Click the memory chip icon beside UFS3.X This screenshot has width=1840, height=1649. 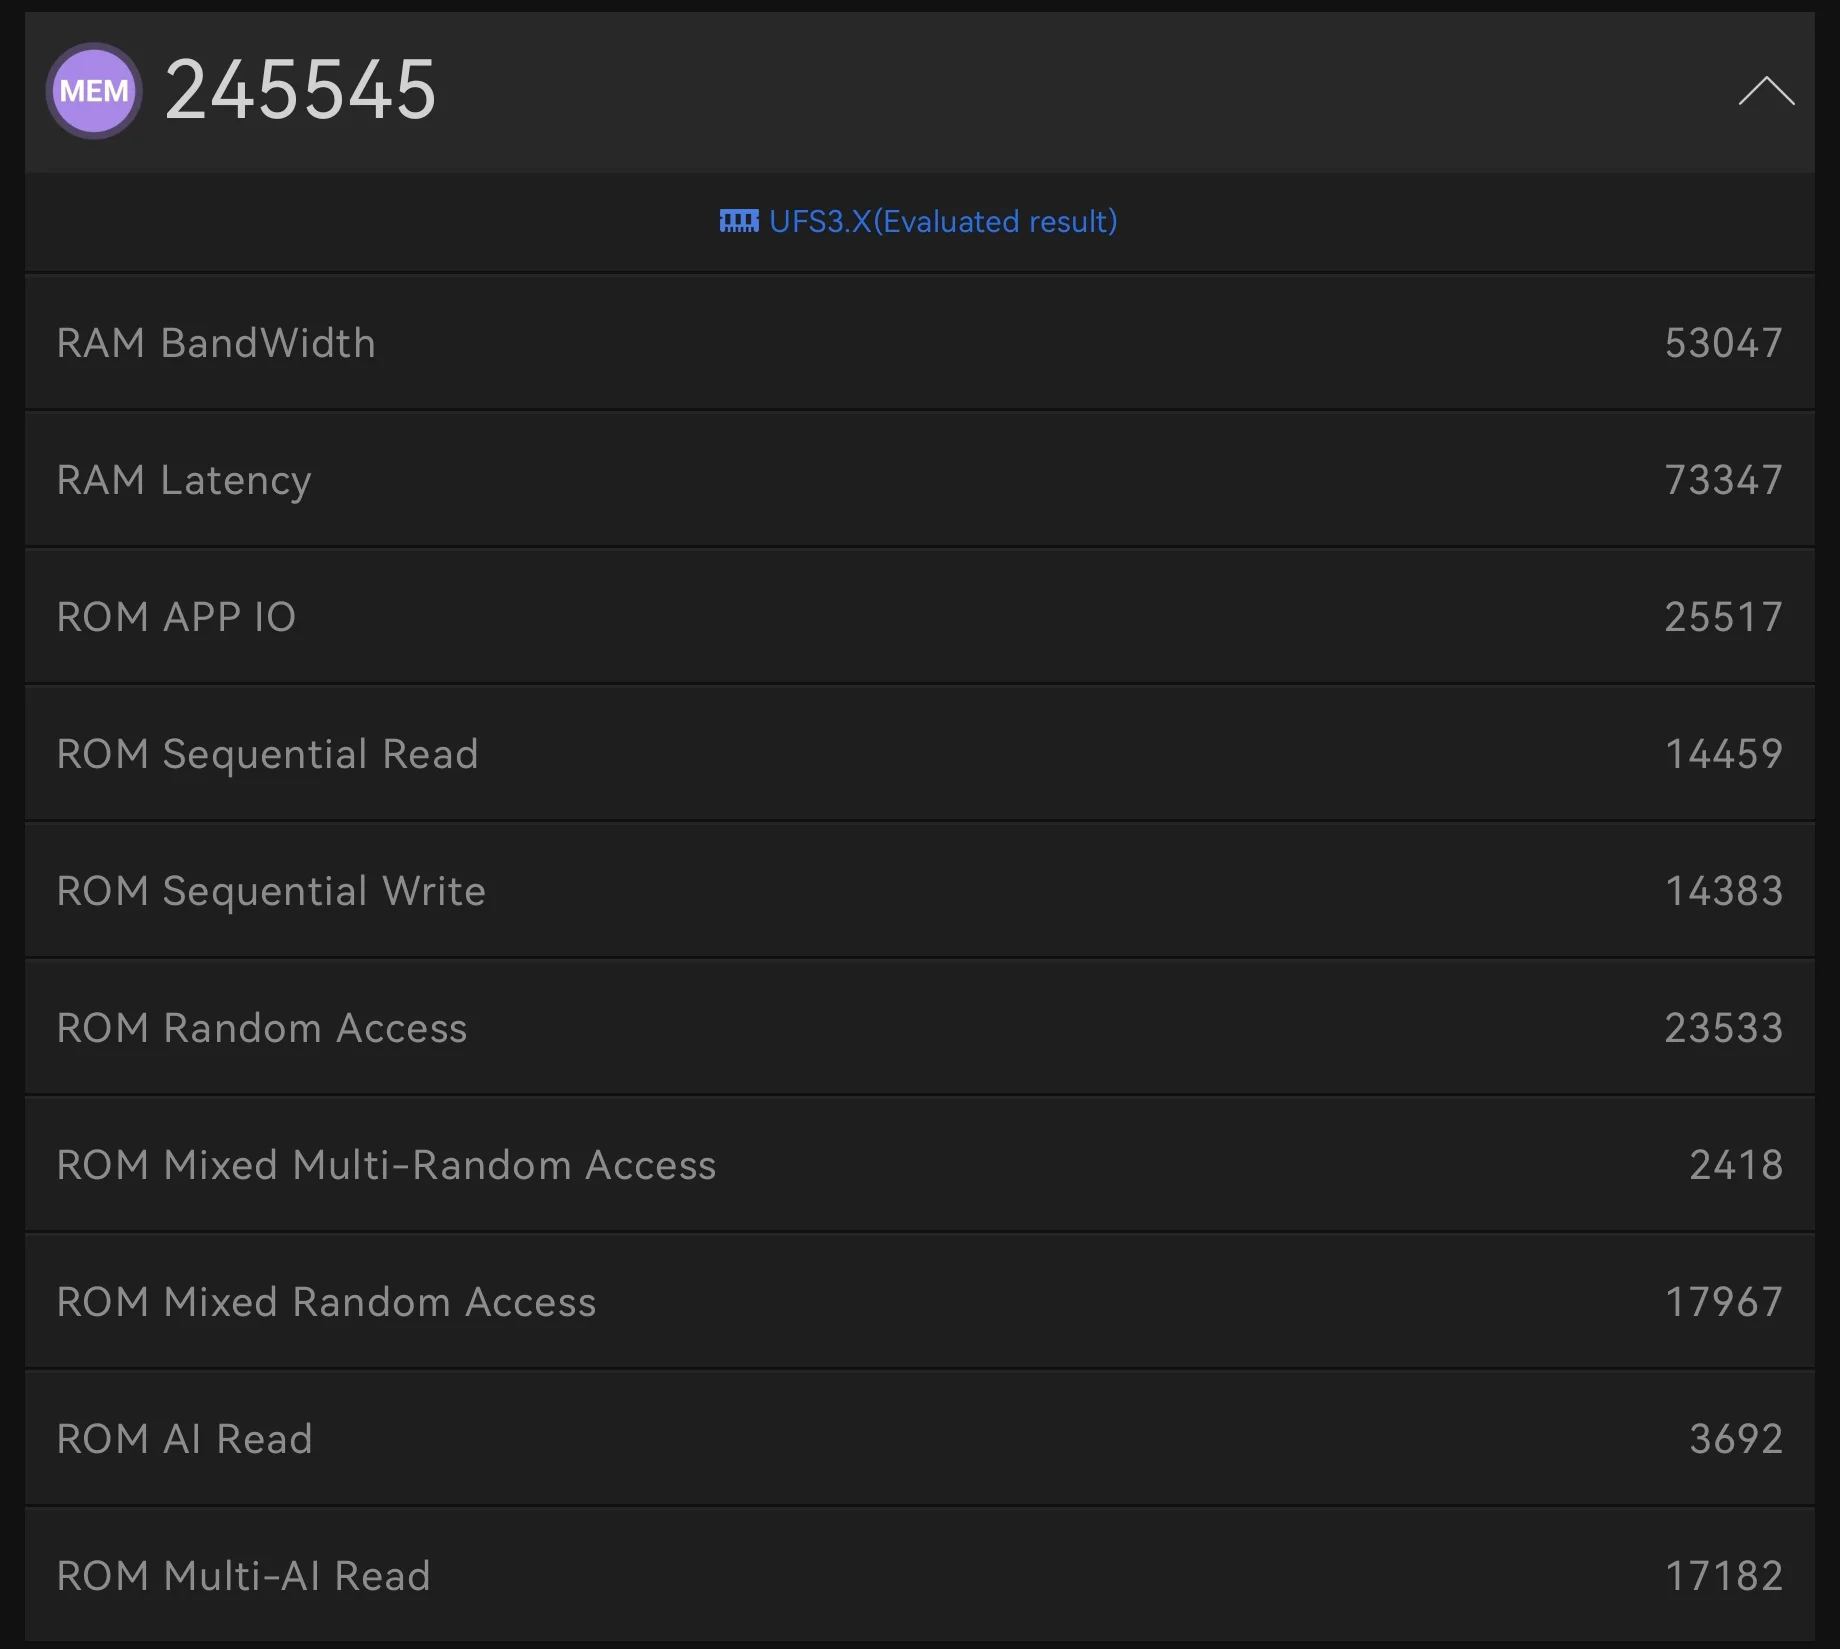click(739, 221)
